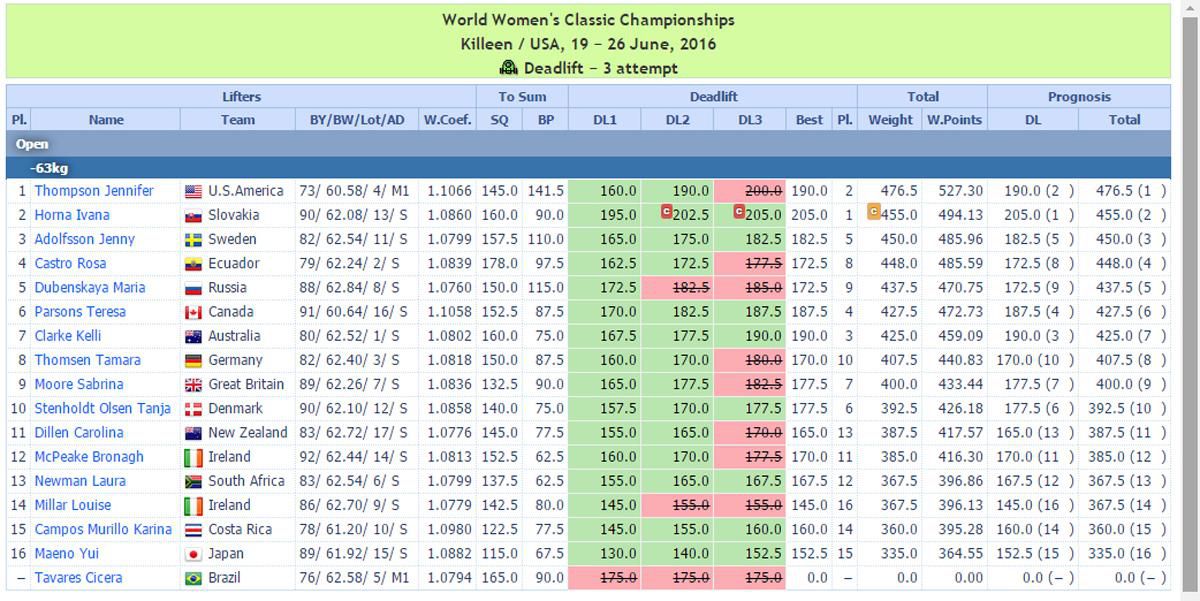Image resolution: width=1200 pixels, height=601 pixels.
Task: Click the South Africa flag icon
Action: (193, 481)
